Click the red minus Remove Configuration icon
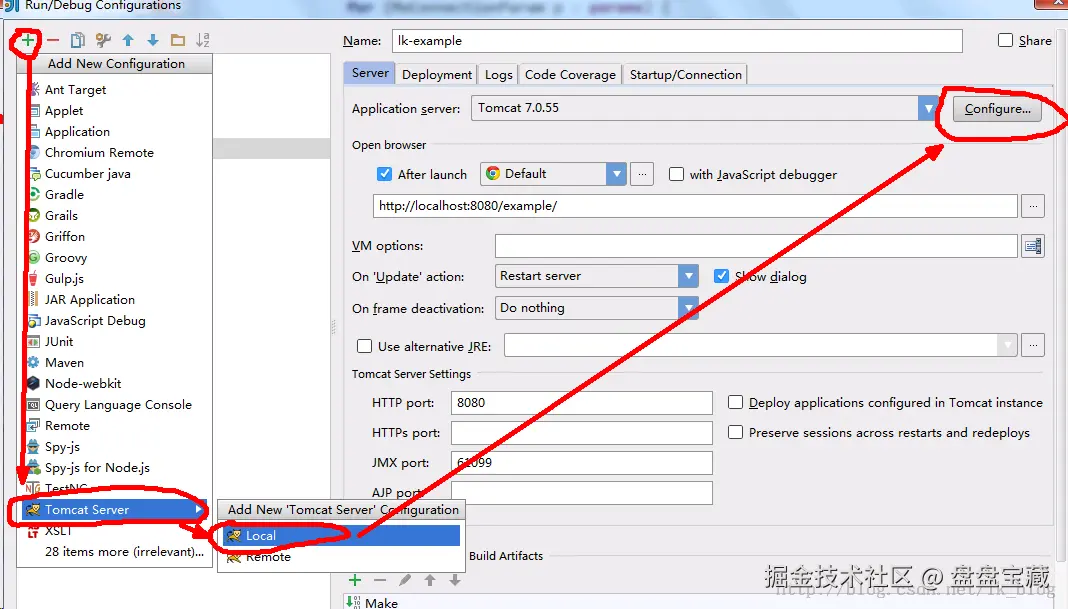This screenshot has height=609, width=1068. (x=52, y=40)
